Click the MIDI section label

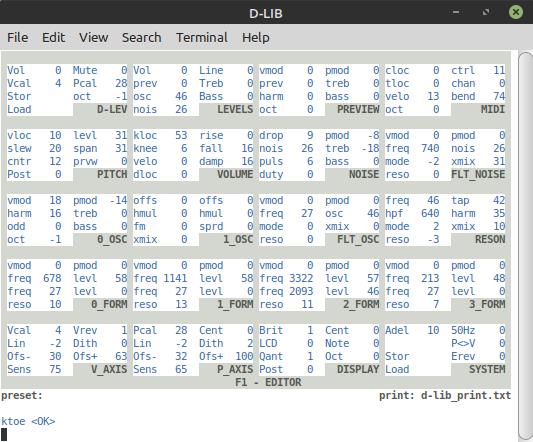(493, 109)
